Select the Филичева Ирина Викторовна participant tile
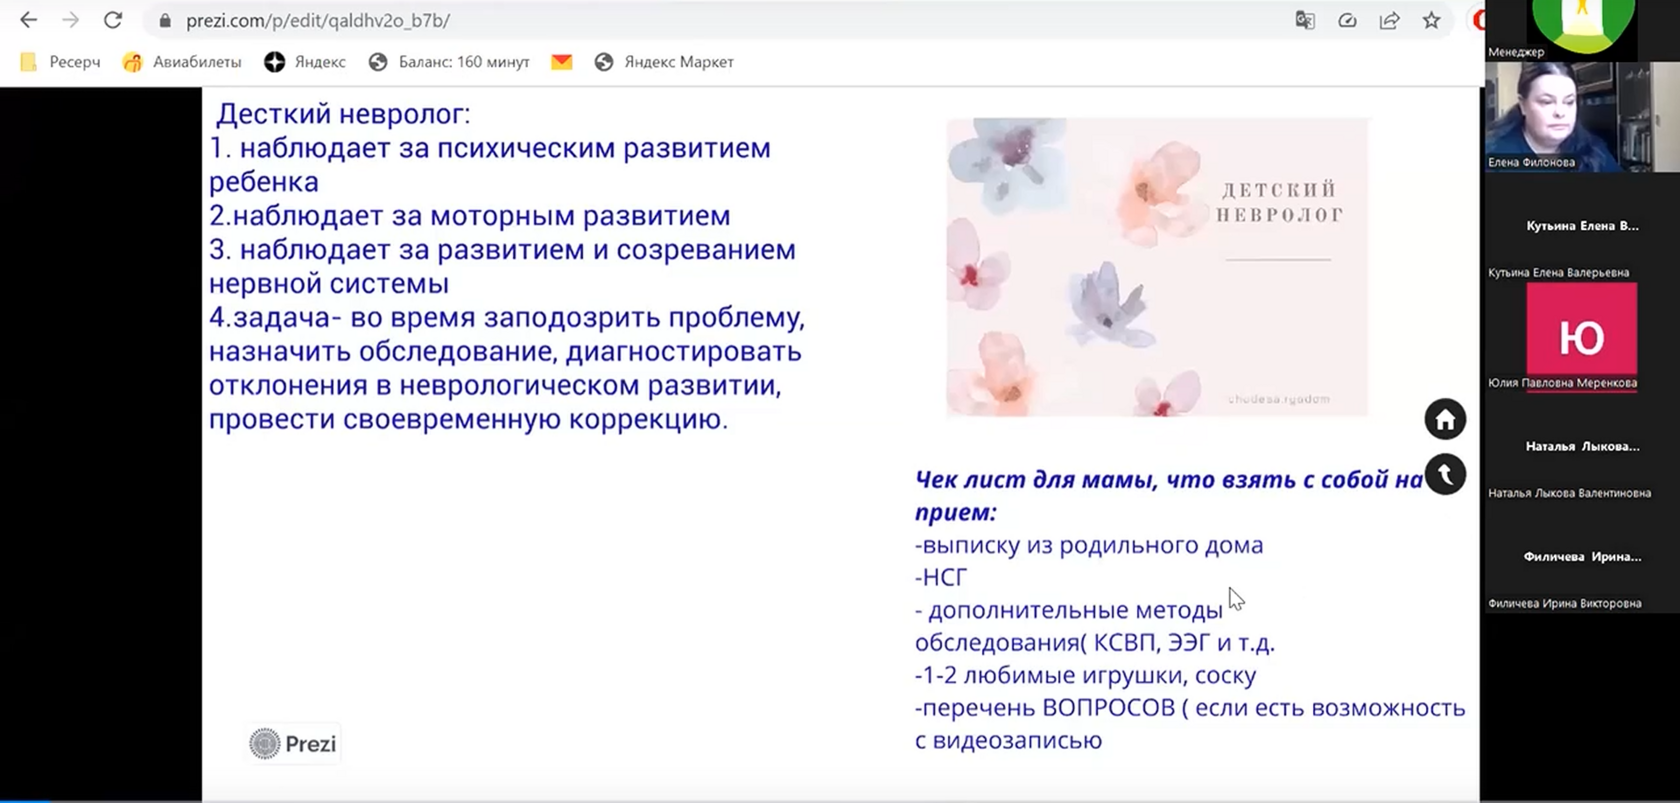This screenshot has width=1680, height=803. (x=1582, y=557)
